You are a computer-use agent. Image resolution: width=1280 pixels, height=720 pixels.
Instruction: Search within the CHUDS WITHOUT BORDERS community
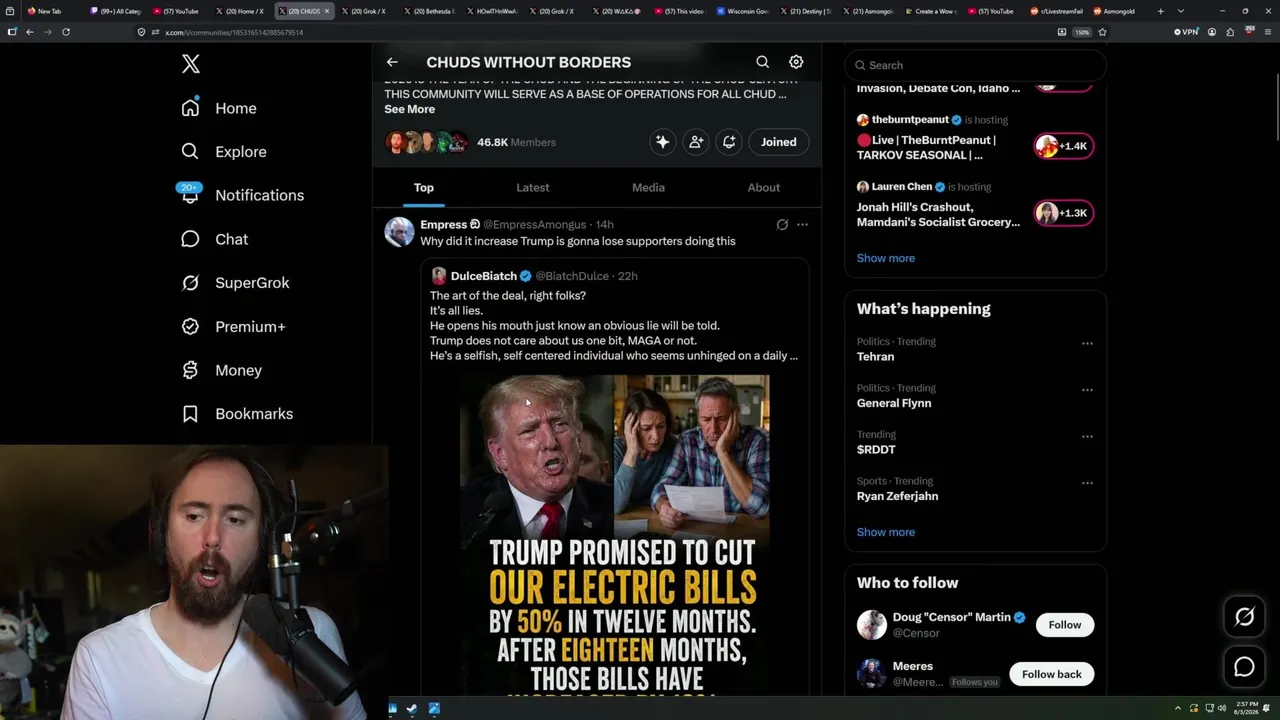click(x=762, y=62)
